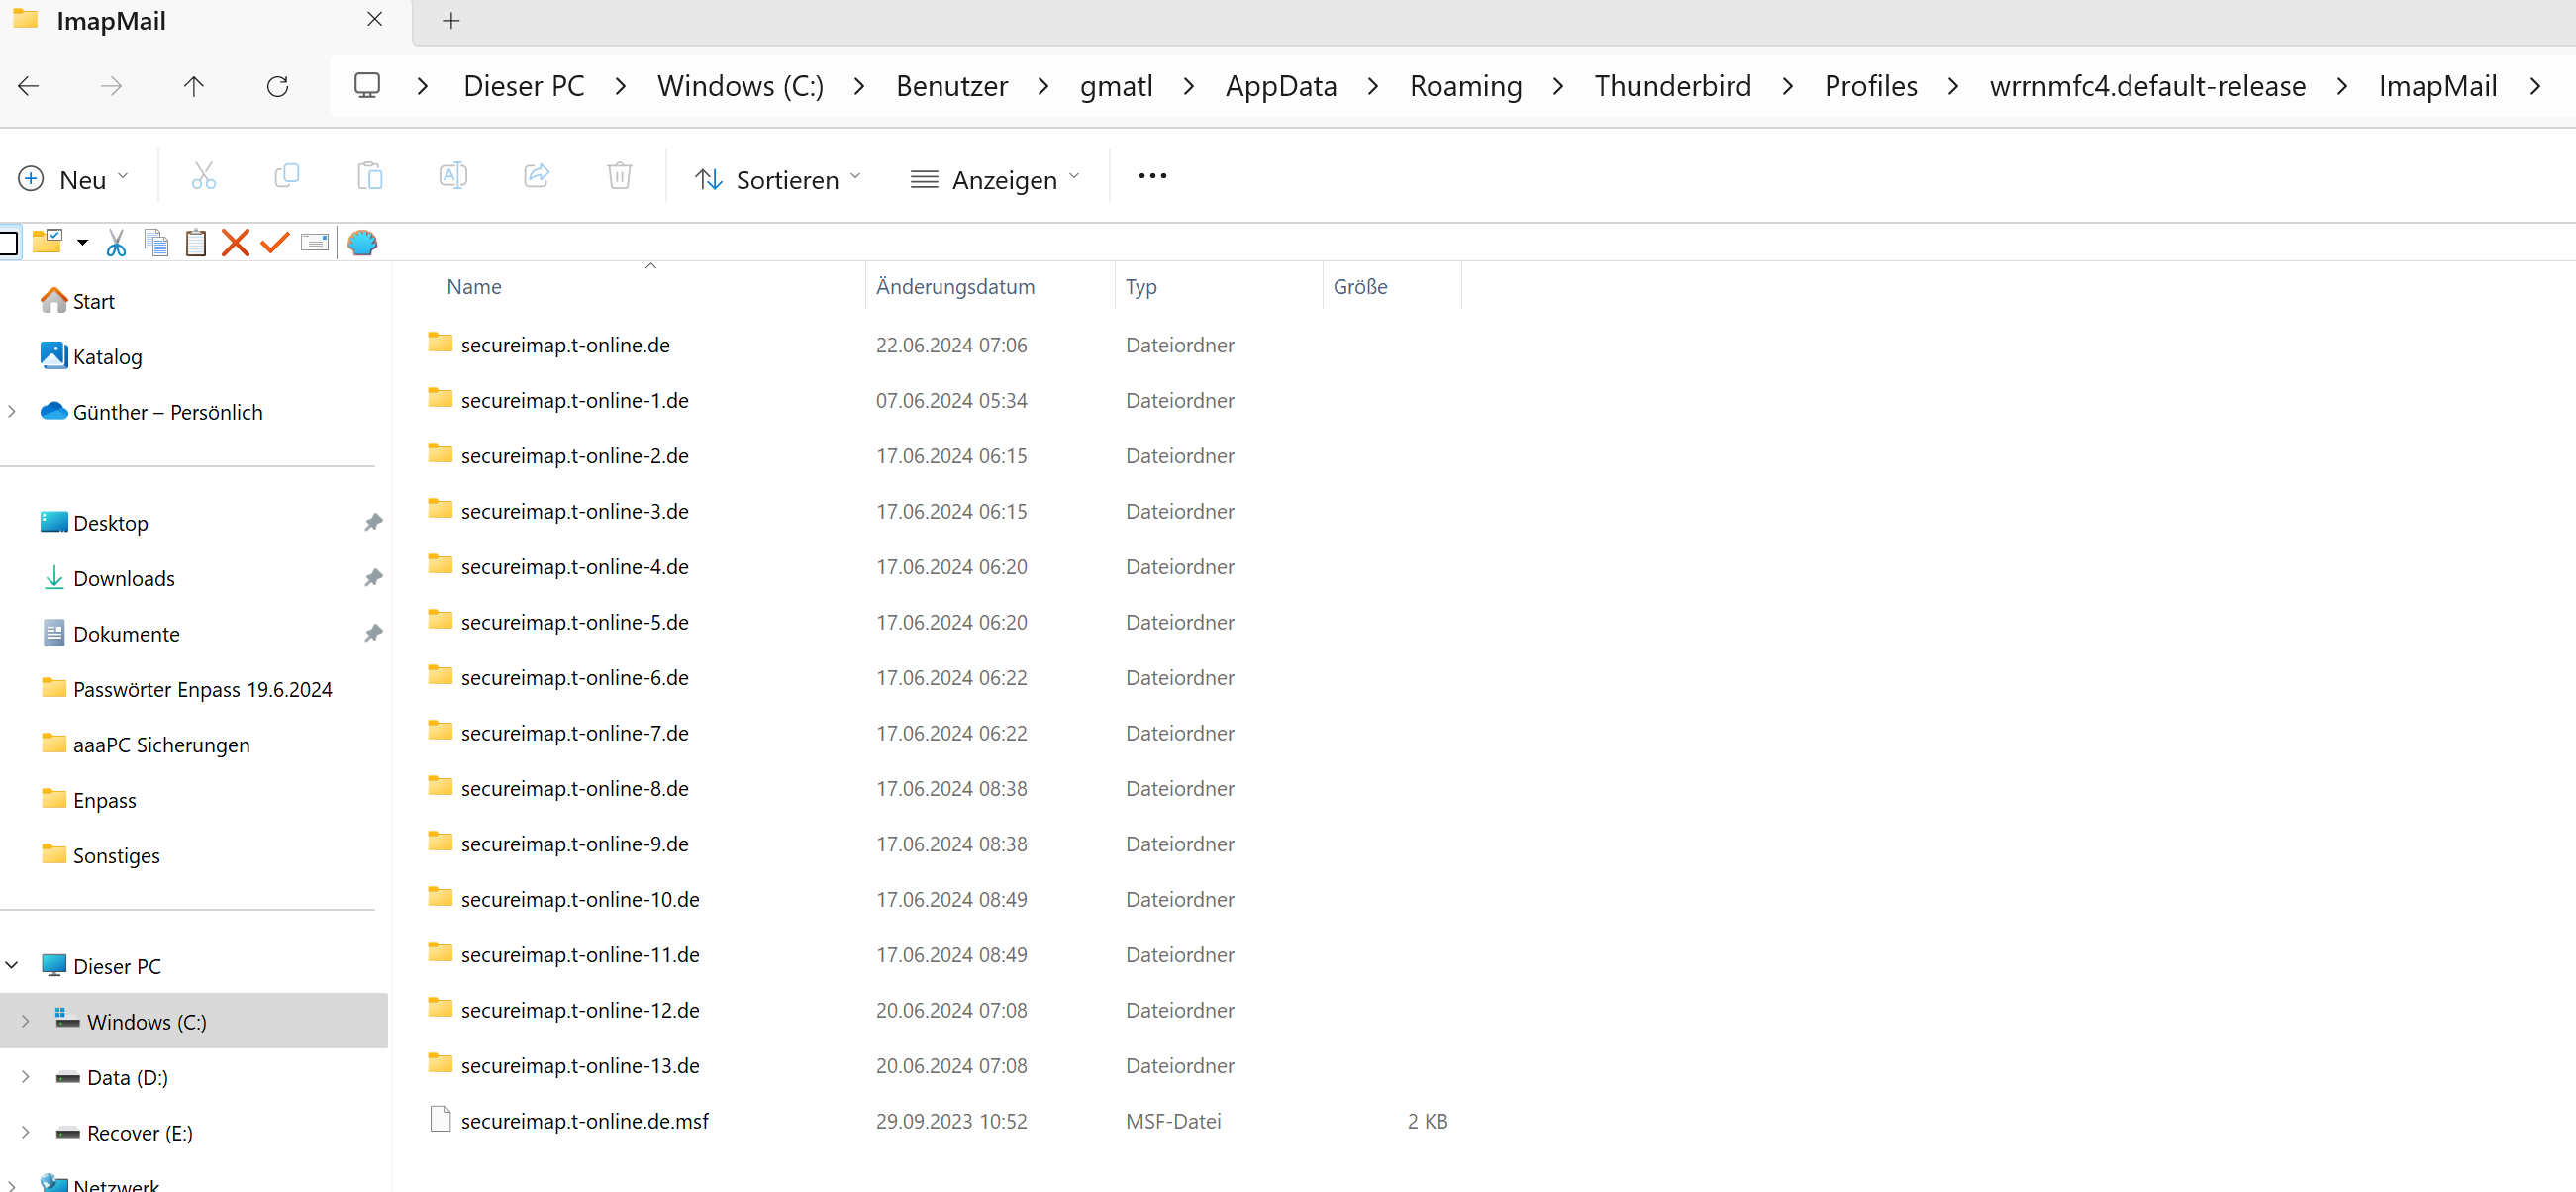This screenshot has height=1192, width=2576.
Task: Click the email envelope icon in the toolbar
Action: coord(315,242)
